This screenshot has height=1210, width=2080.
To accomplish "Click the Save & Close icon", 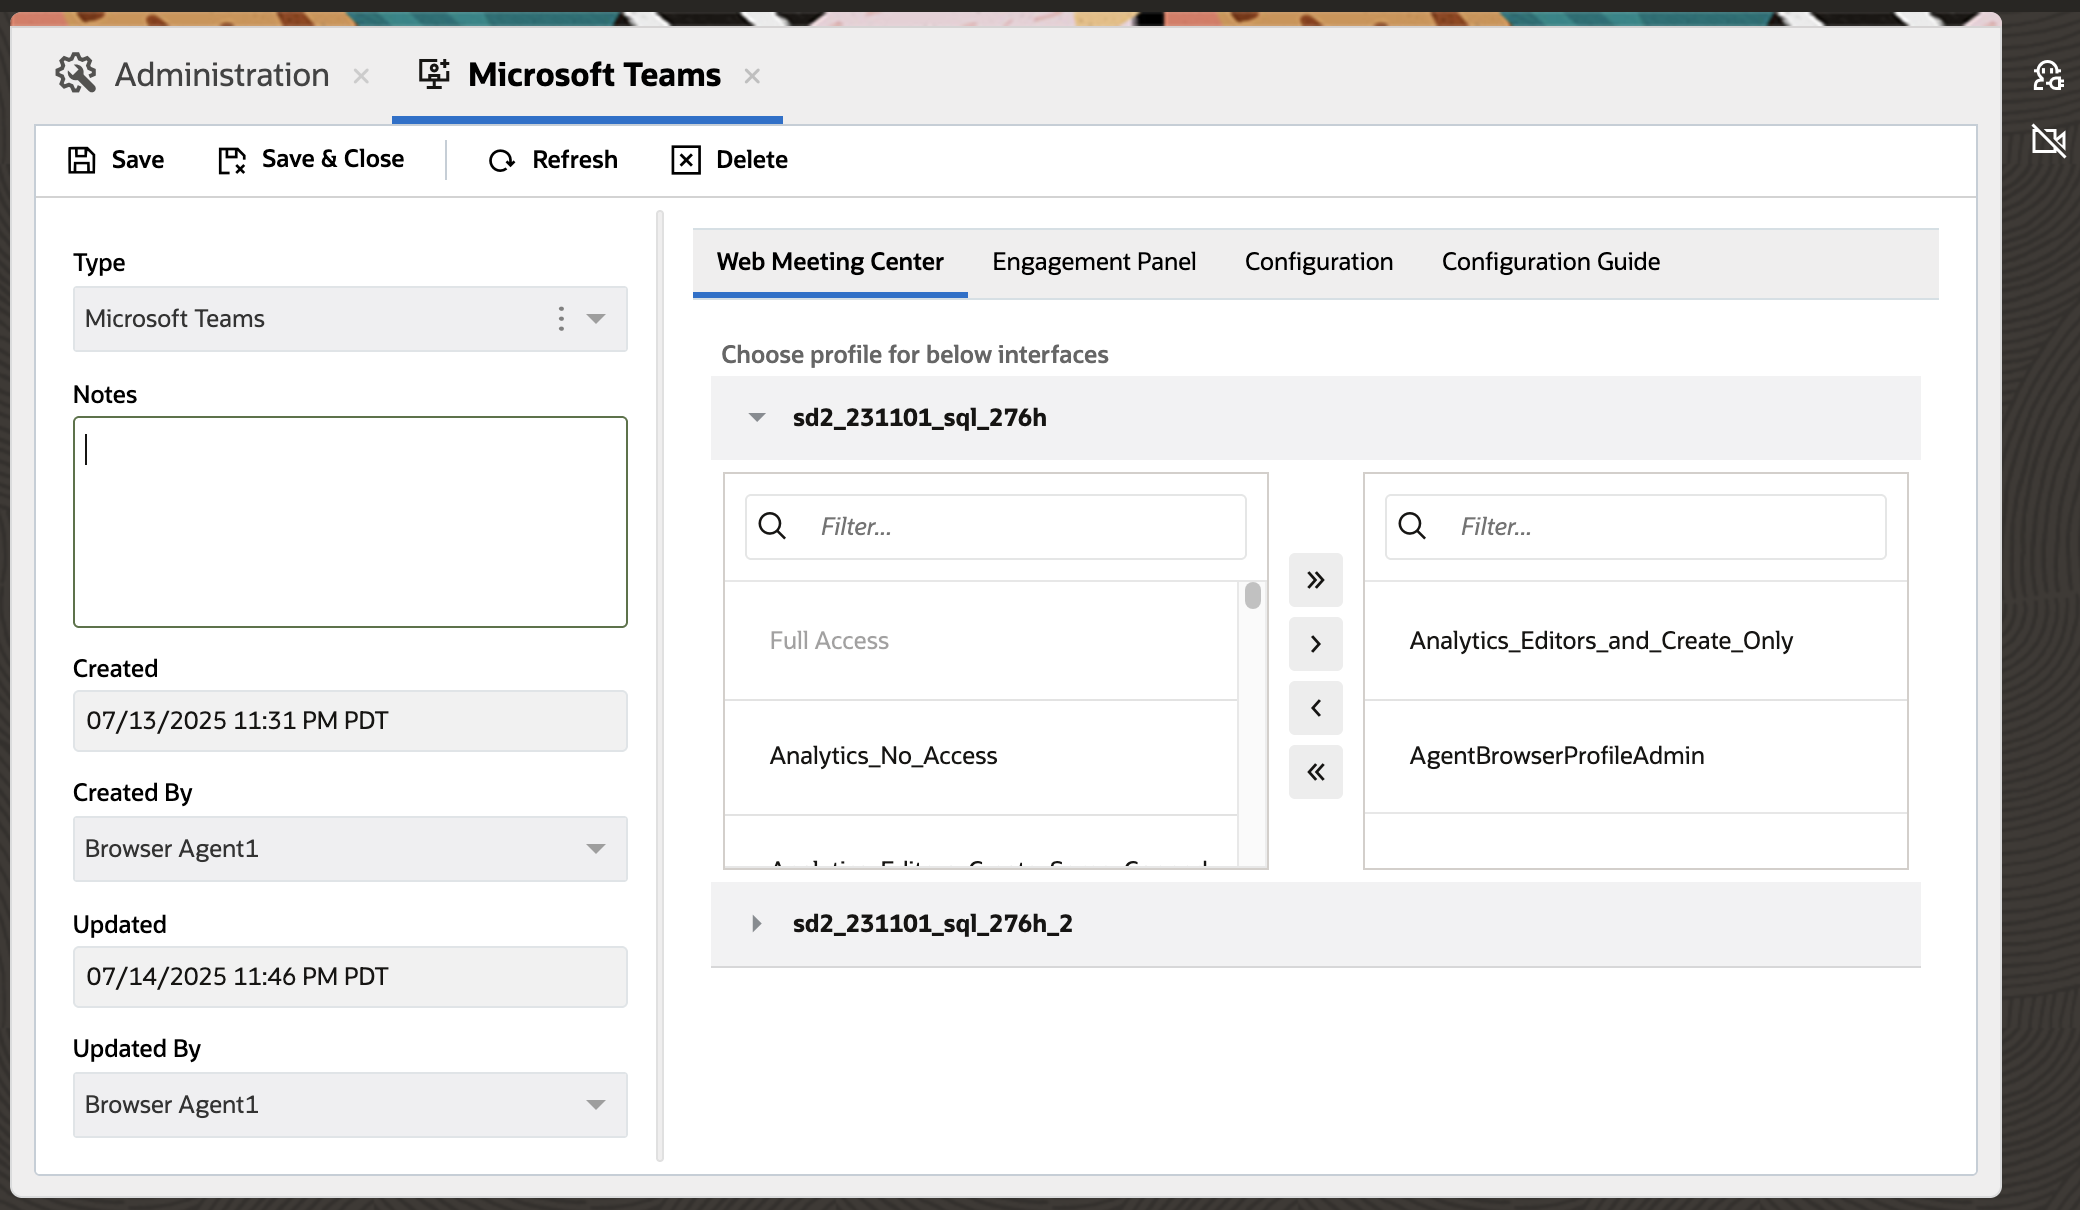I will coord(229,159).
